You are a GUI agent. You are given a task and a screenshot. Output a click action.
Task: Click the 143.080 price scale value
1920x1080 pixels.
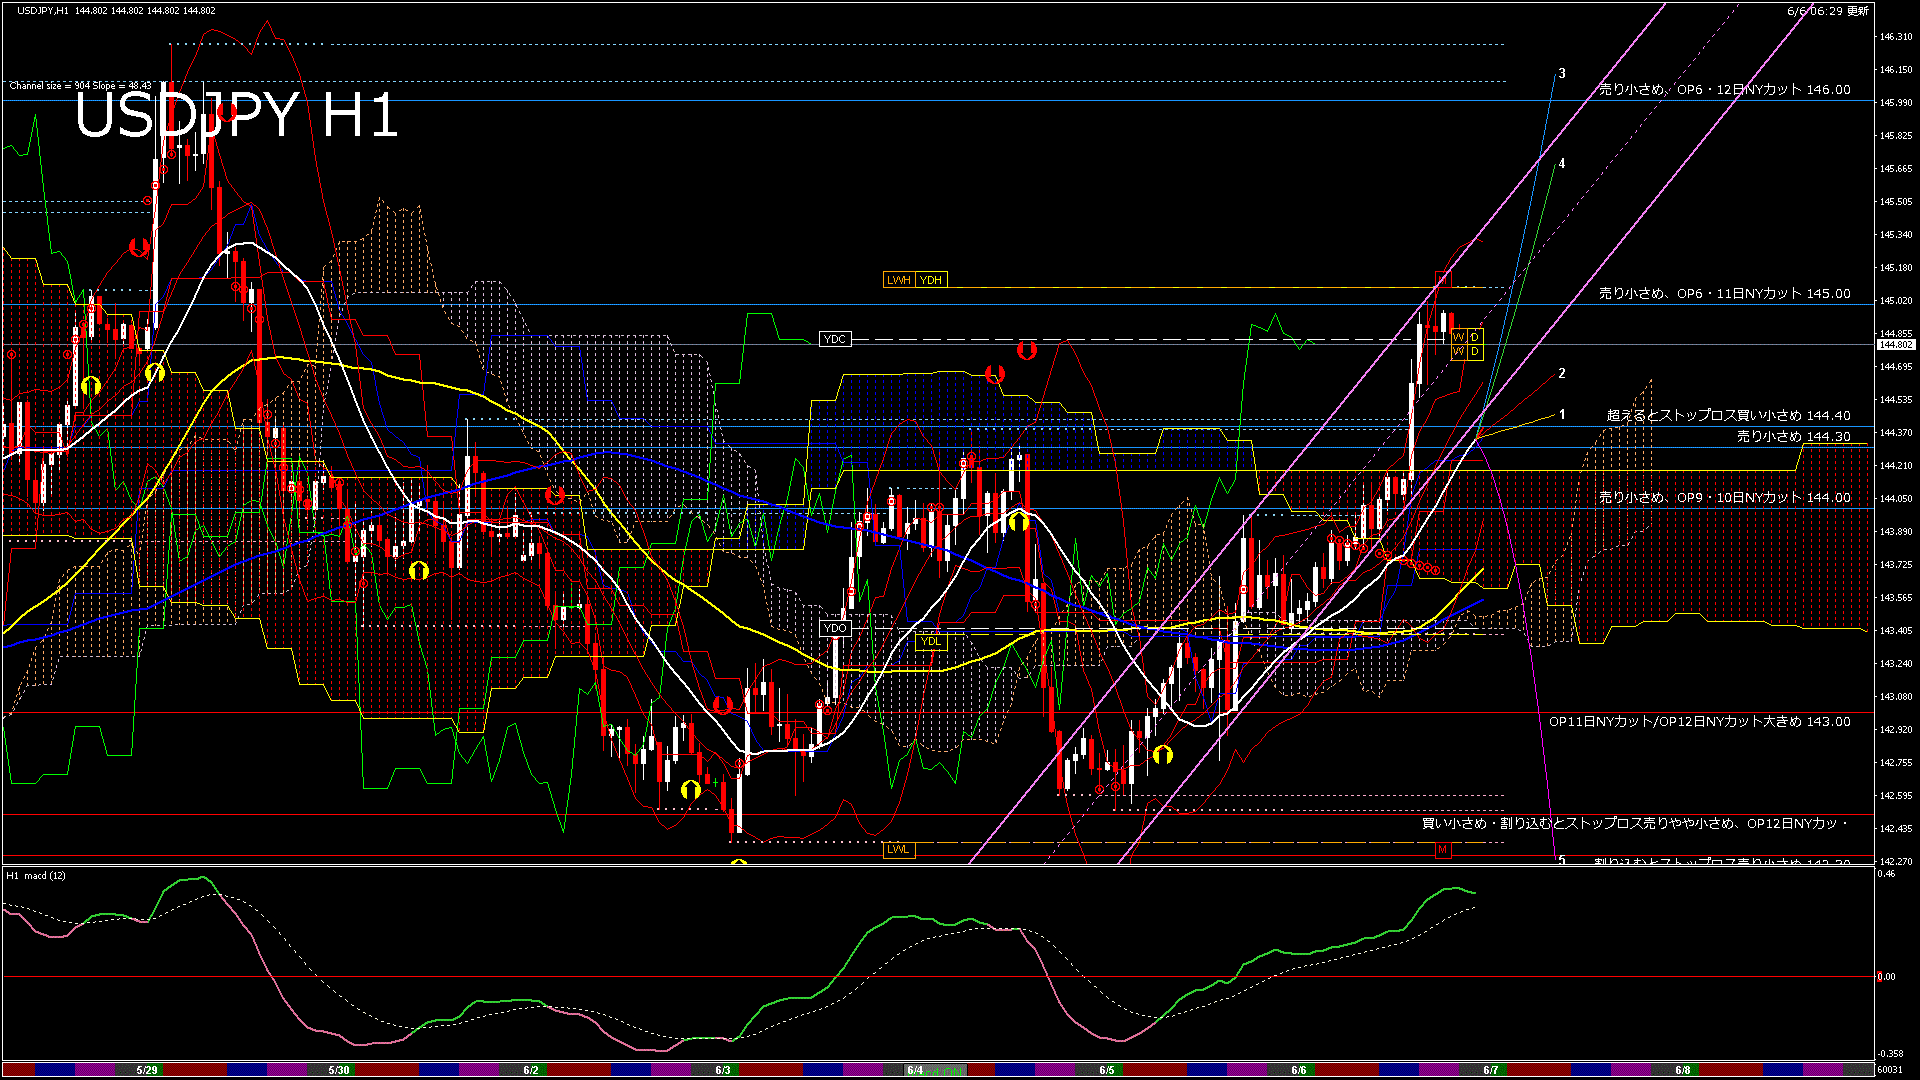(1896, 697)
